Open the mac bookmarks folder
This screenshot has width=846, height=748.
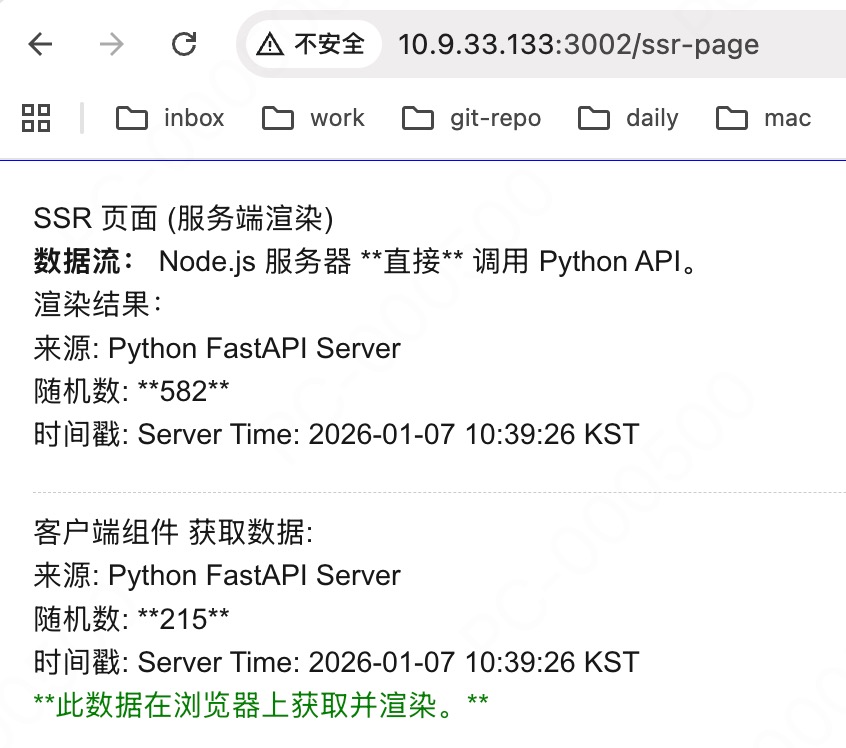click(763, 118)
